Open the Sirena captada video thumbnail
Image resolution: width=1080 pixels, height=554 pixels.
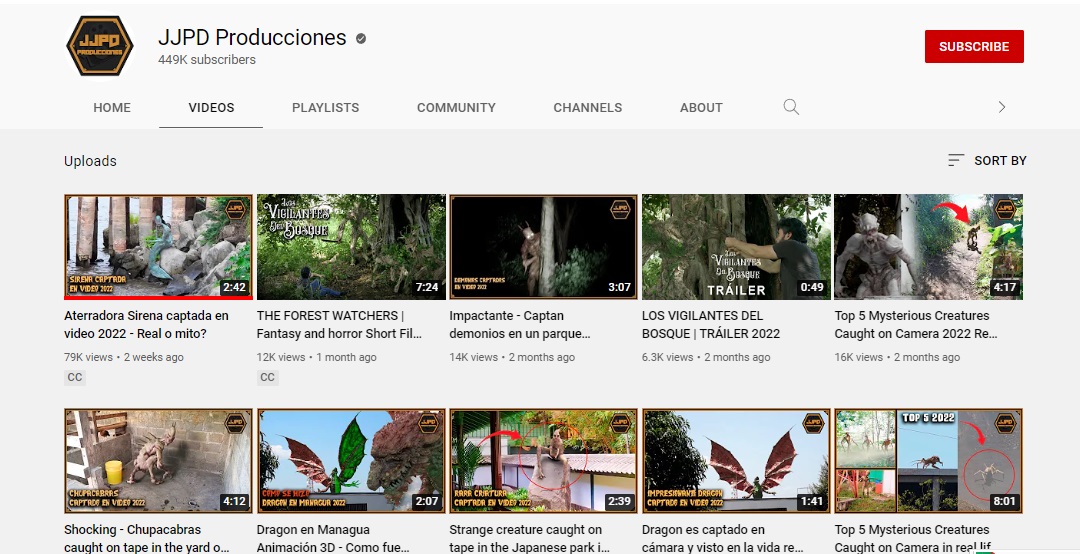point(158,247)
